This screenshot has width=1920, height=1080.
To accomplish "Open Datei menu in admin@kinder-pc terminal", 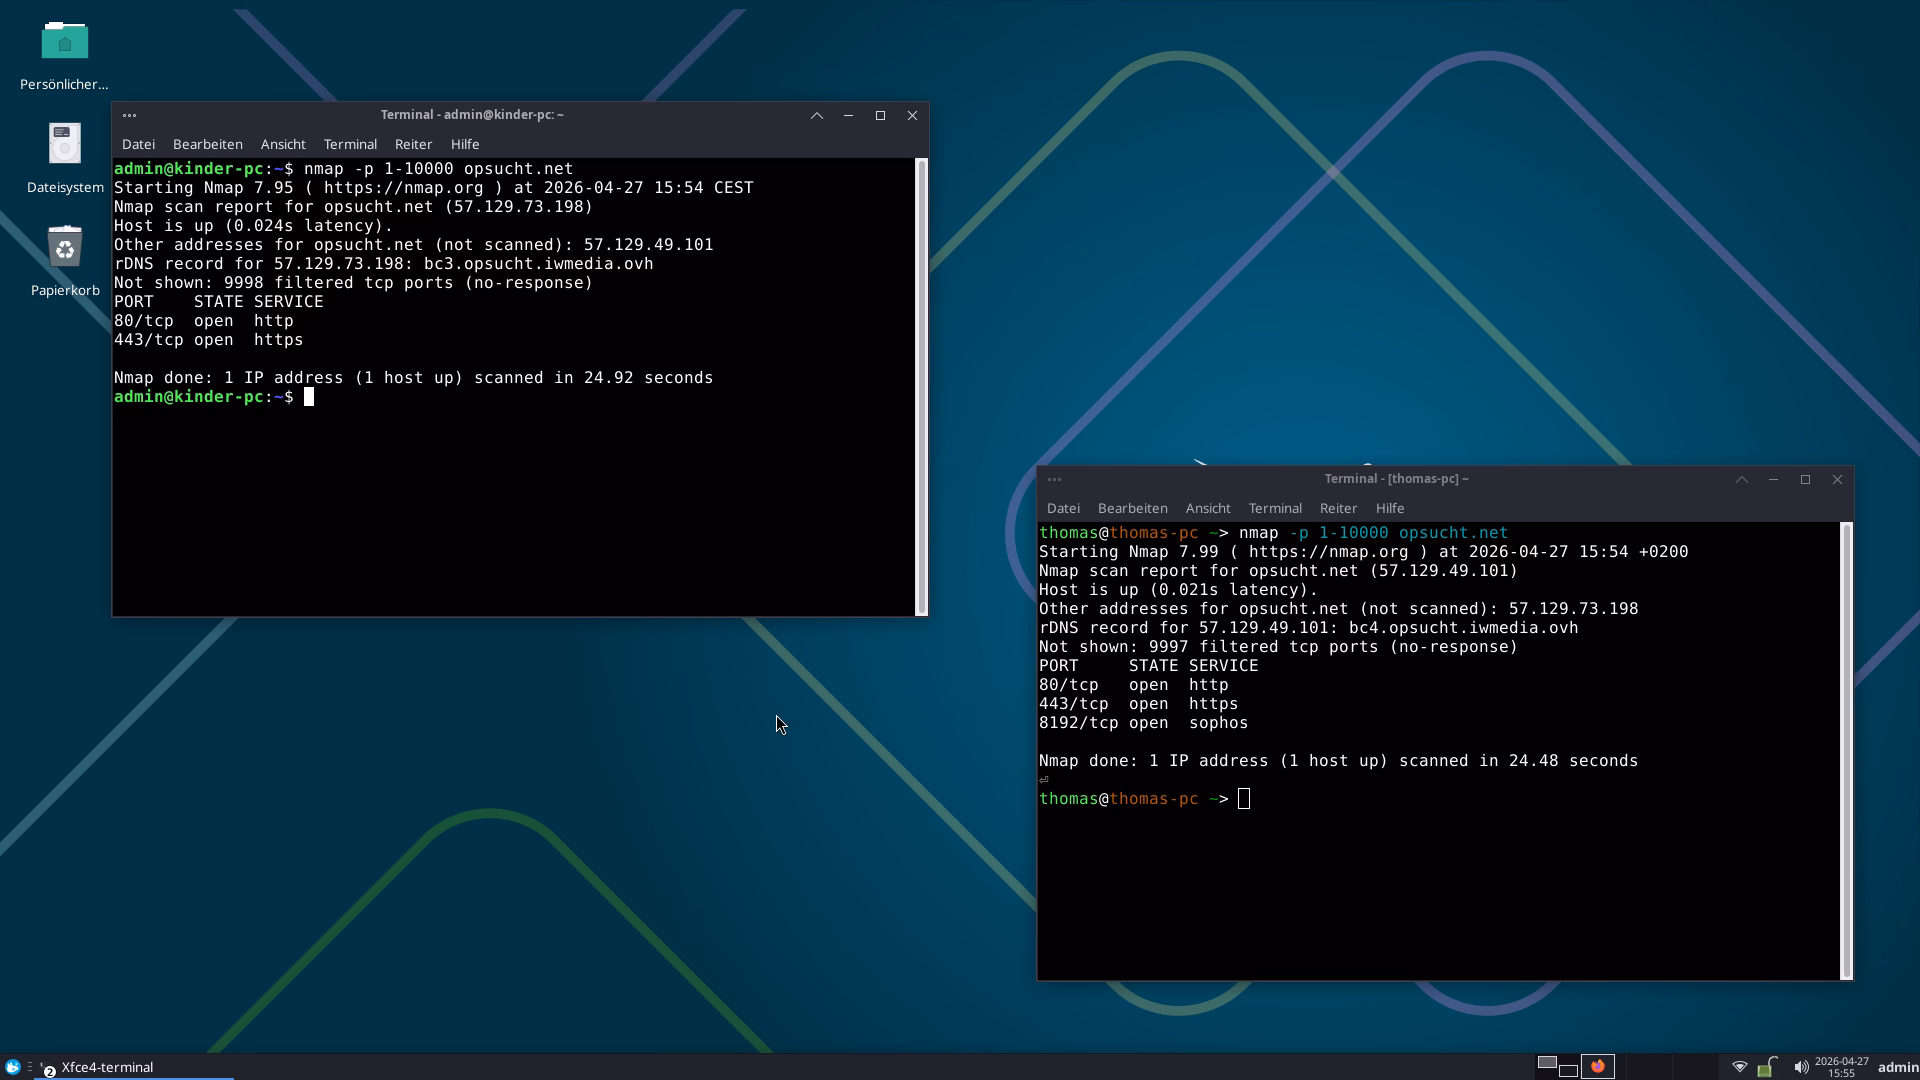I will click(138, 144).
